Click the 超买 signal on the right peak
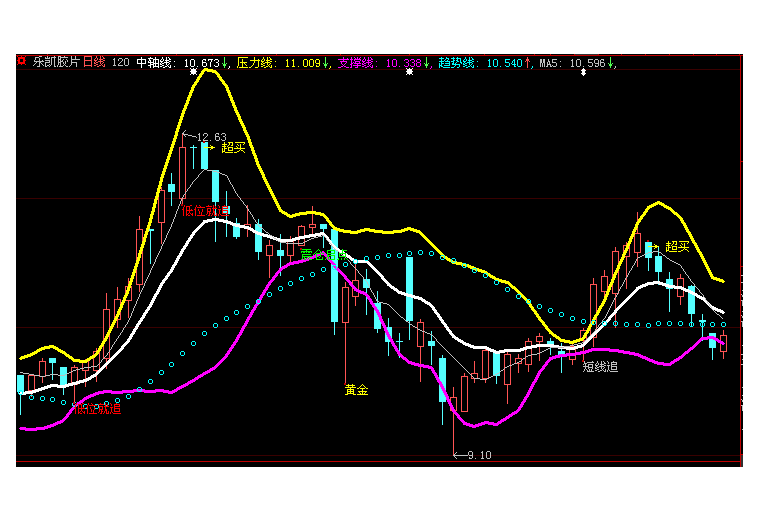 tap(678, 246)
